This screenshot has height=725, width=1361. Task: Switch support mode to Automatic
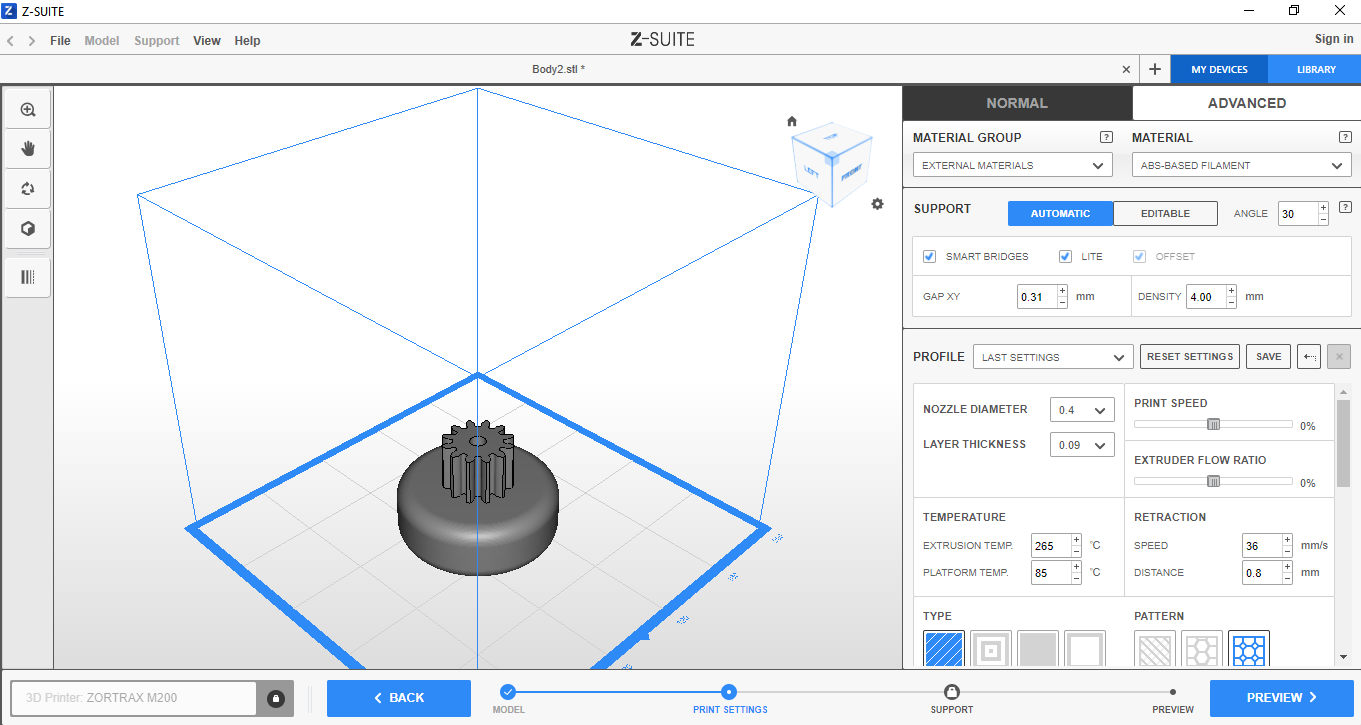[x=1060, y=213]
